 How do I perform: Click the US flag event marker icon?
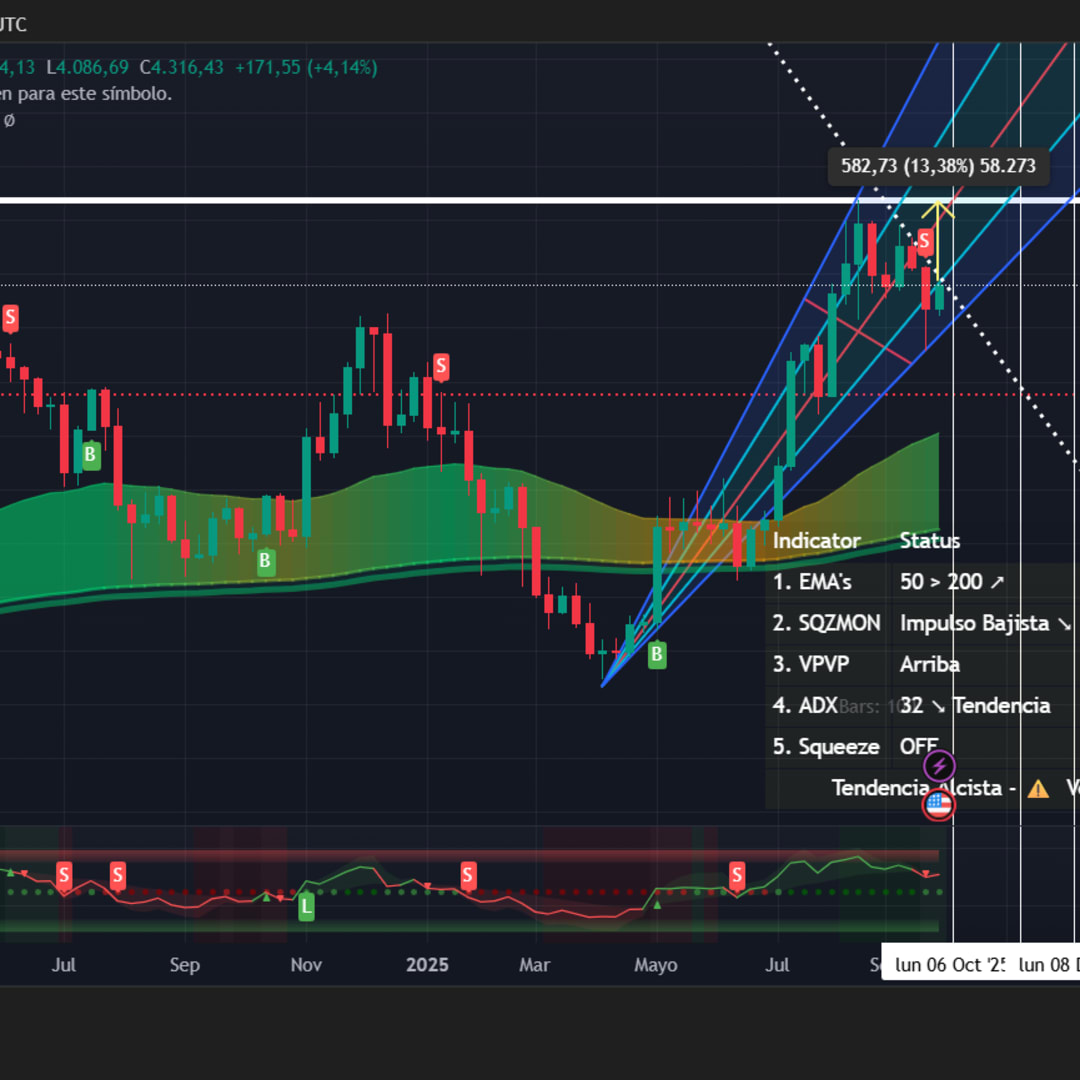point(938,803)
